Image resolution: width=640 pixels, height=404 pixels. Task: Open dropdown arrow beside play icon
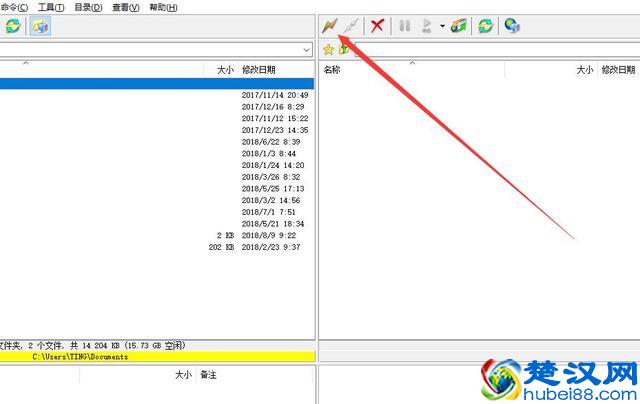pyautogui.click(x=441, y=26)
